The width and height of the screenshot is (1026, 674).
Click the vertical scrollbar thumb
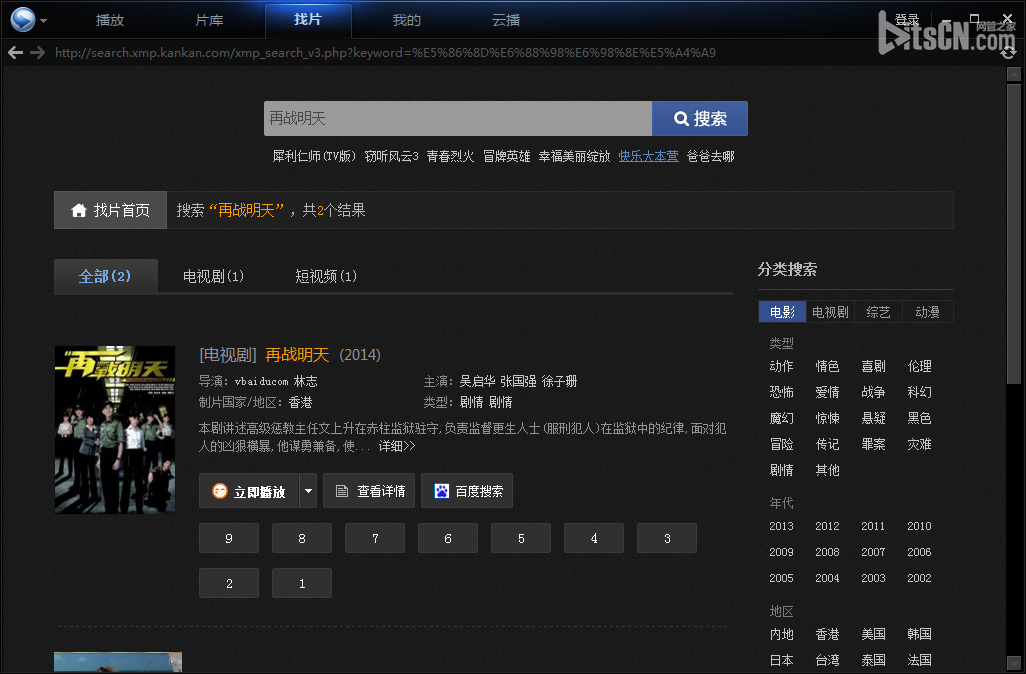tap(1013, 232)
